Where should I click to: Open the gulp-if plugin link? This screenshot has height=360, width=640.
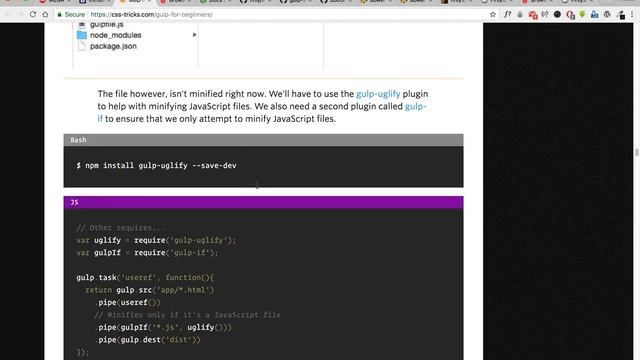(415, 106)
